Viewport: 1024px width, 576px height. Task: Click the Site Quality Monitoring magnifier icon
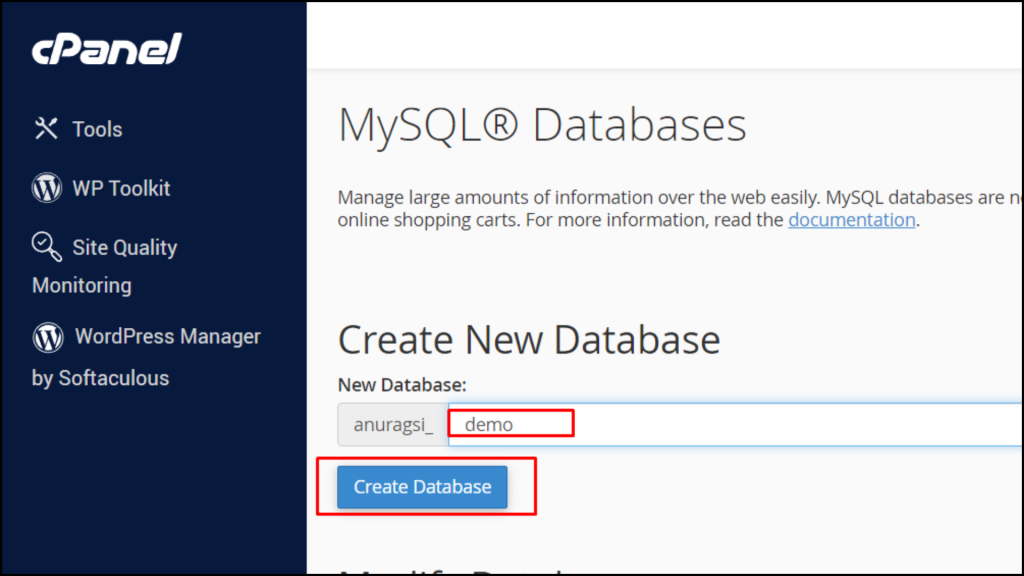pos(46,246)
